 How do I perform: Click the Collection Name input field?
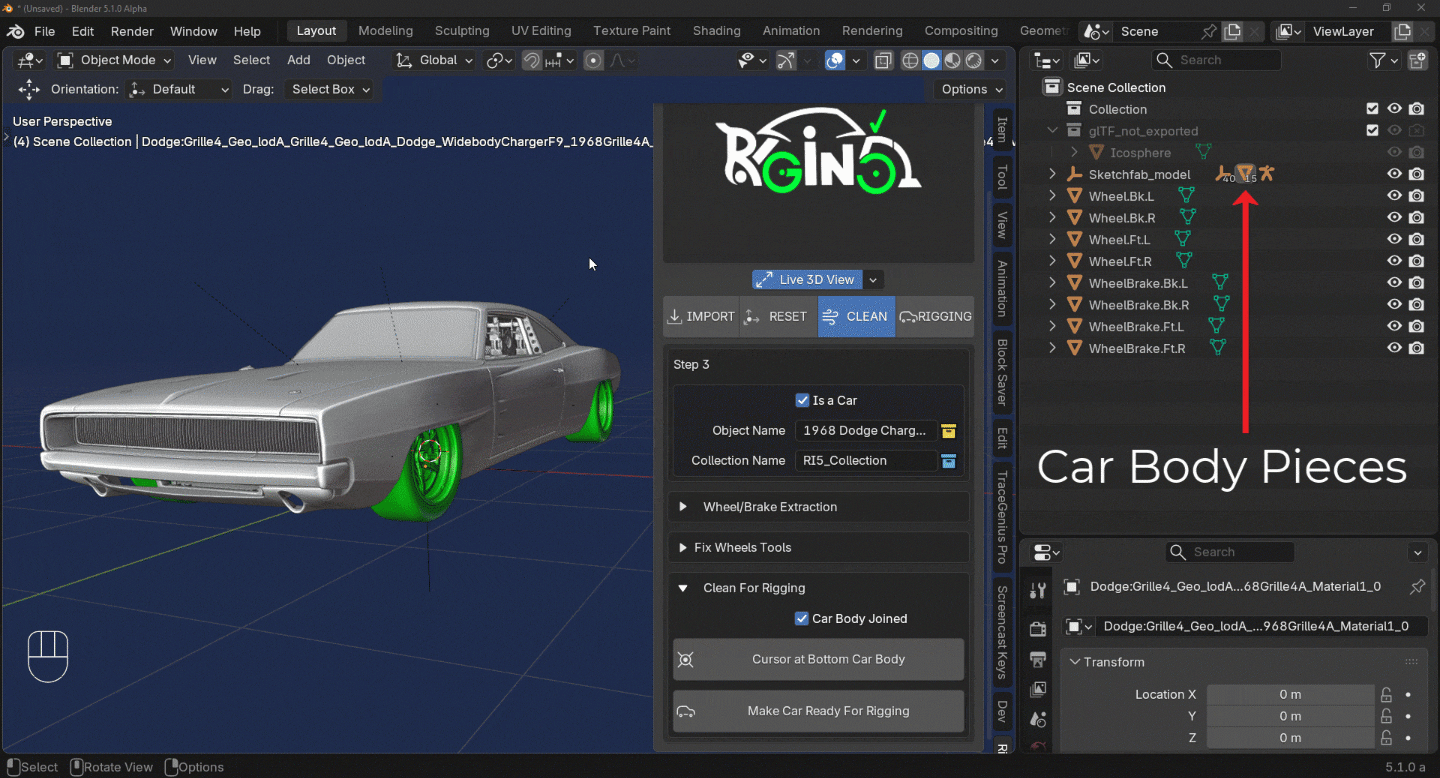(866, 461)
